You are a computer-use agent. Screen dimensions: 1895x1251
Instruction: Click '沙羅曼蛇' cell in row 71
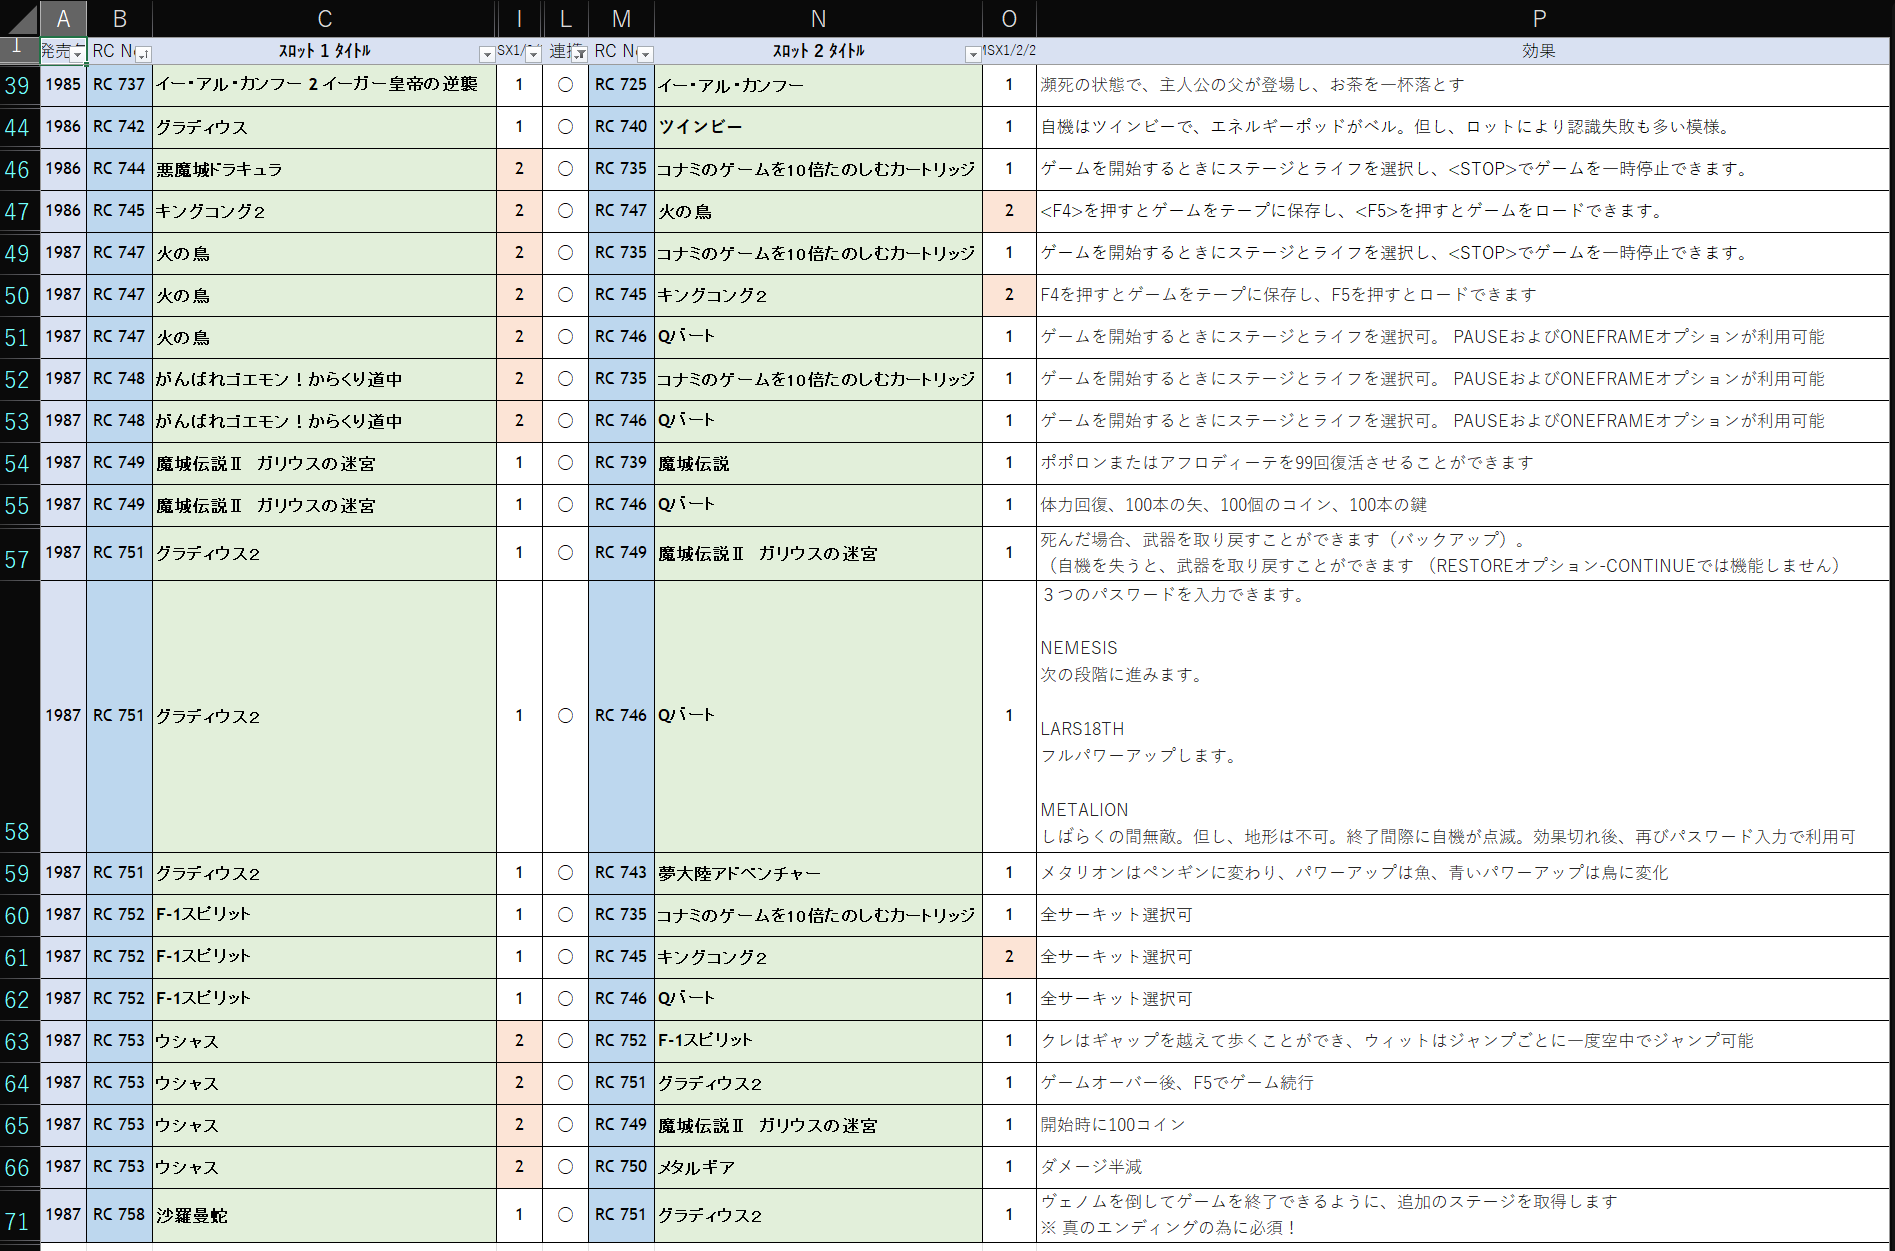(324, 1216)
